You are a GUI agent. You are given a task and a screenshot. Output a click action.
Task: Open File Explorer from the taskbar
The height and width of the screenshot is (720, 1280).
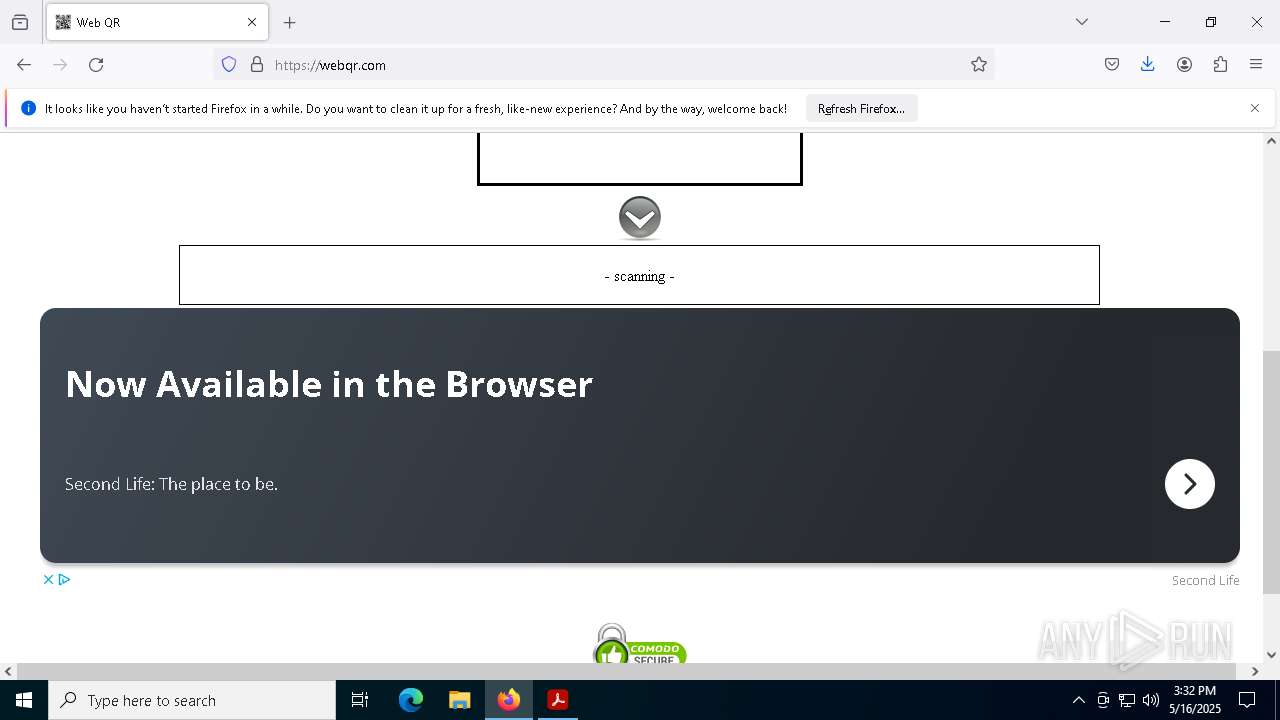[459, 700]
